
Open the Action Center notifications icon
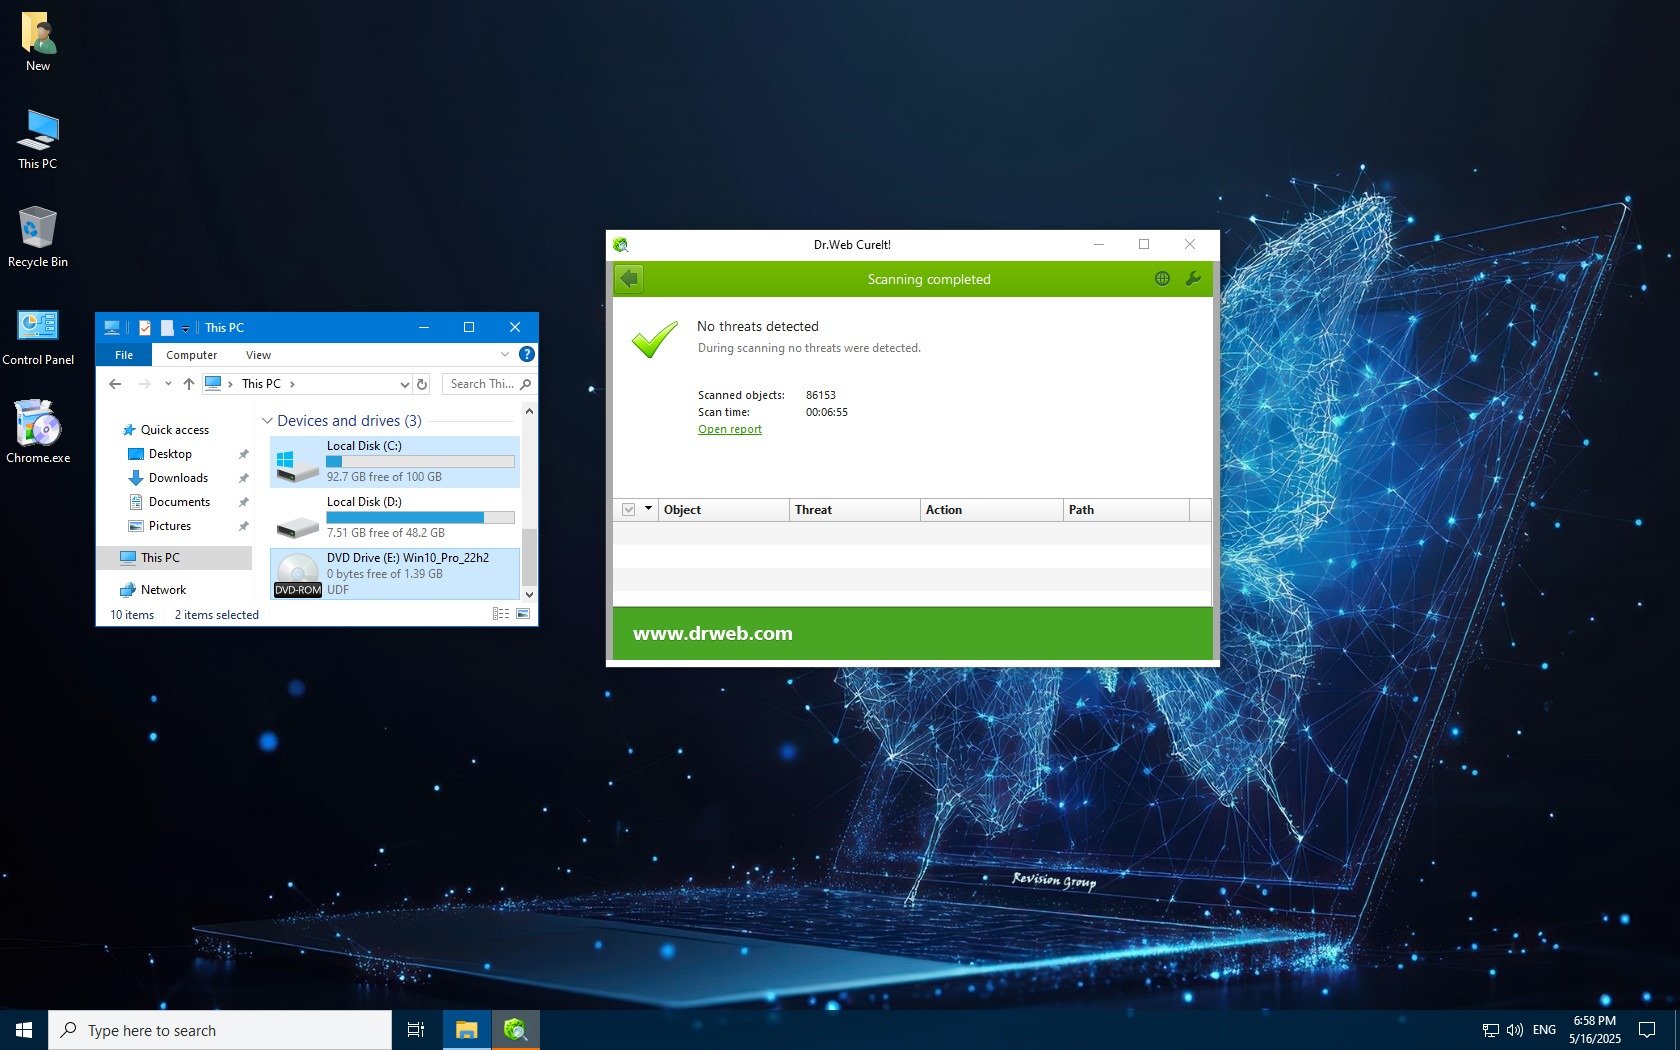[x=1647, y=1030]
